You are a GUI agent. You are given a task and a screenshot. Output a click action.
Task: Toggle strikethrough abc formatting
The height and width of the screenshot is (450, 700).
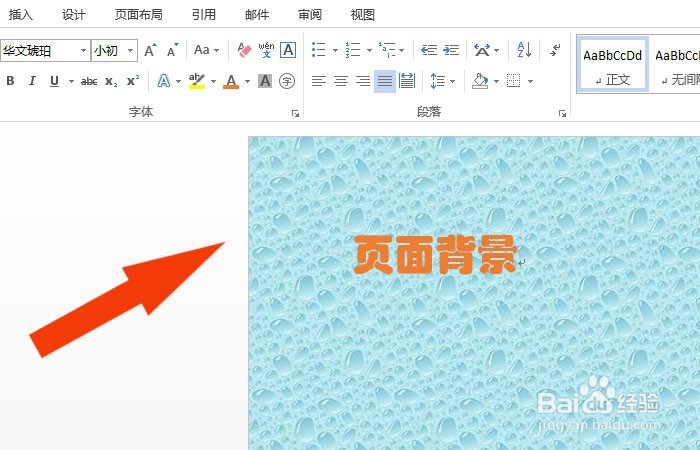coord(89,81)
